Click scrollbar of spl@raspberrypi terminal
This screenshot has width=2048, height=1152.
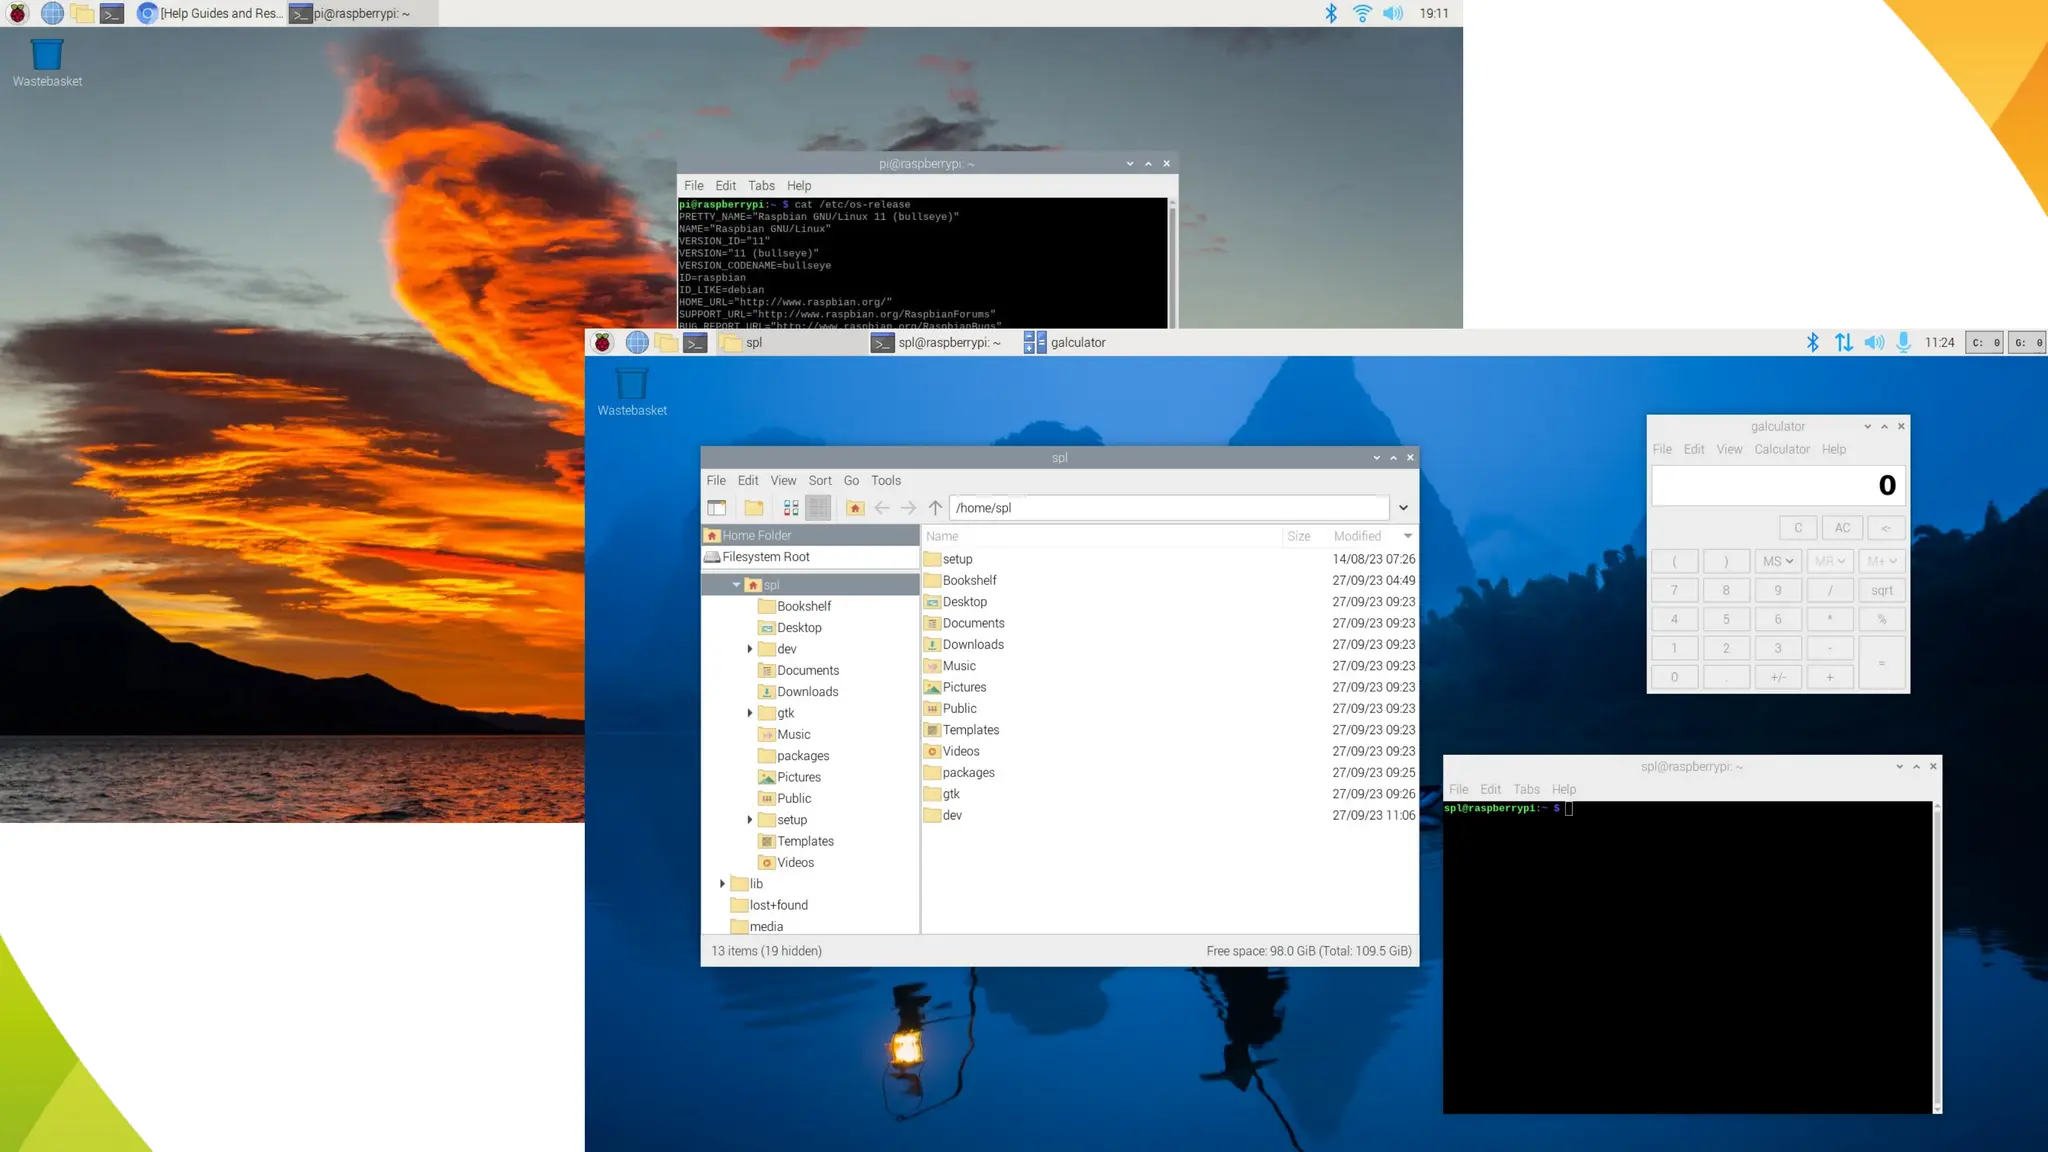(x=1937, y=957)
